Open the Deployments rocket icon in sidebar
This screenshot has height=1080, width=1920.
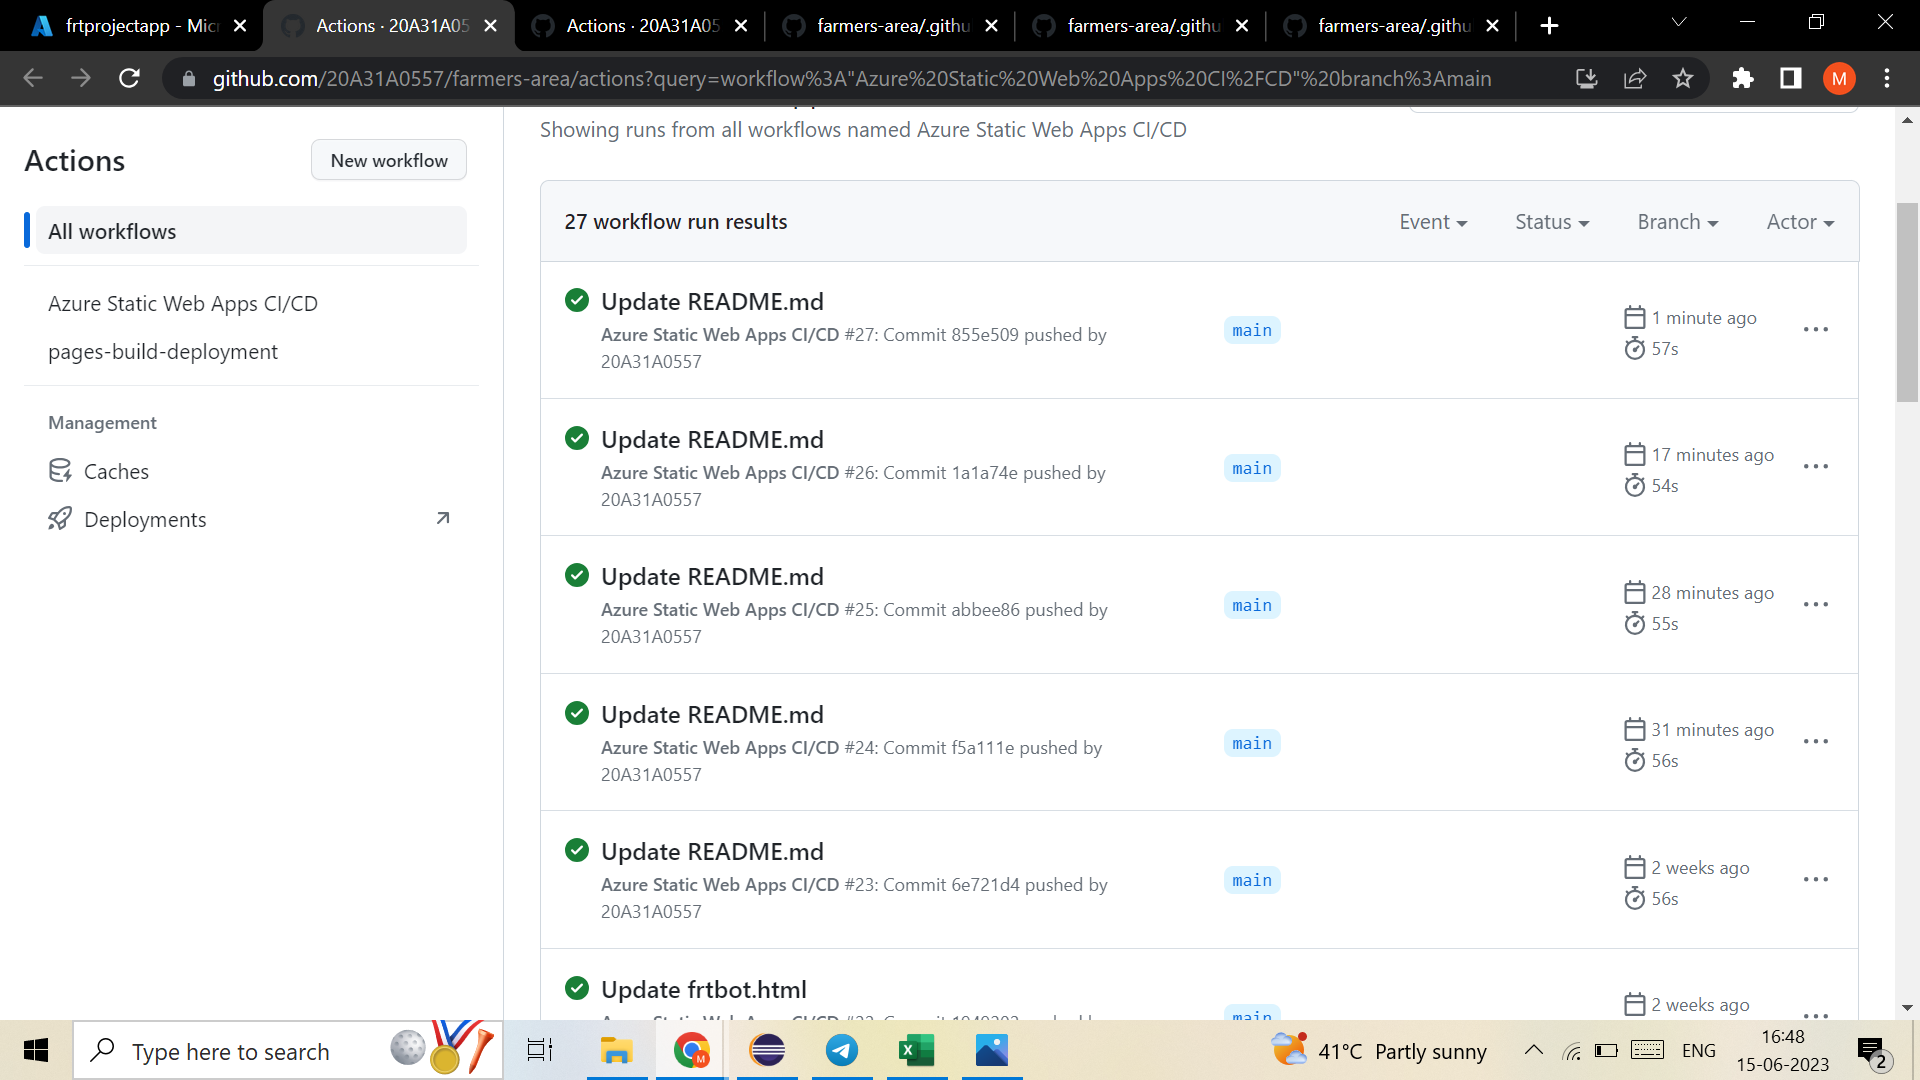coord(60,518)
